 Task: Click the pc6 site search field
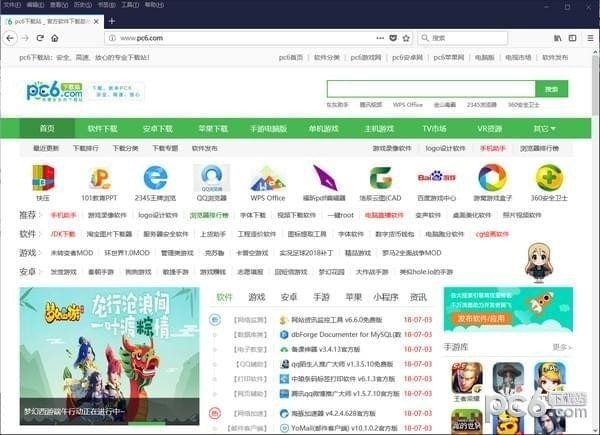430,89
